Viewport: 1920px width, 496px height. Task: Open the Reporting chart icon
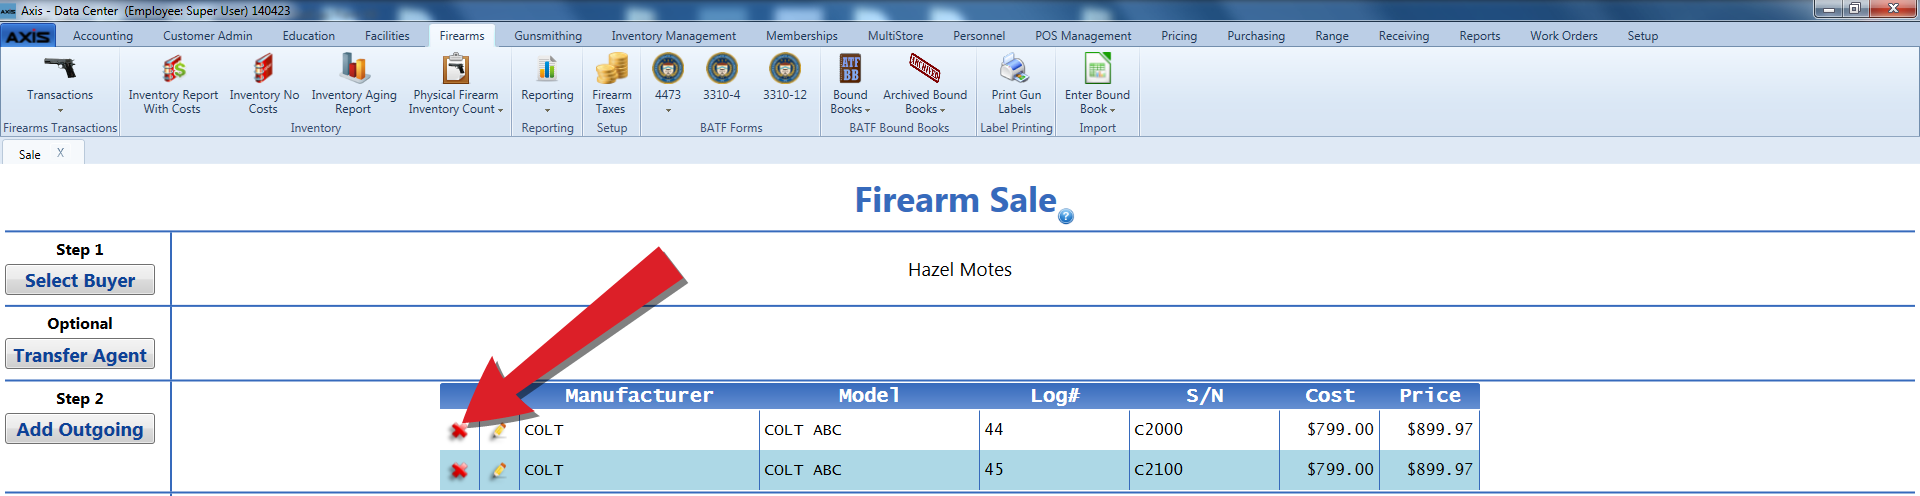tap(547, 69)
